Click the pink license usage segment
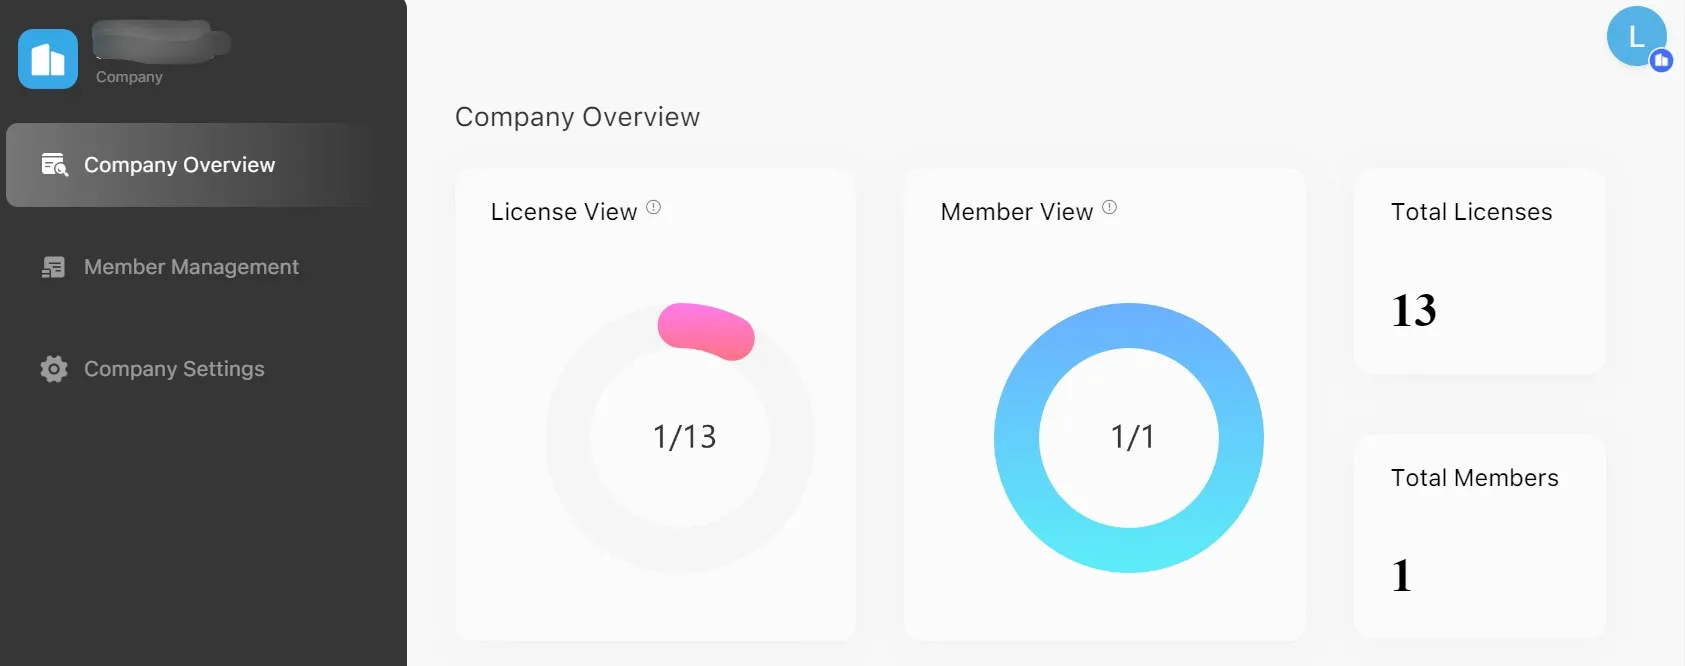This screenshot has width=1685, height=666. (x=706, y=331)
